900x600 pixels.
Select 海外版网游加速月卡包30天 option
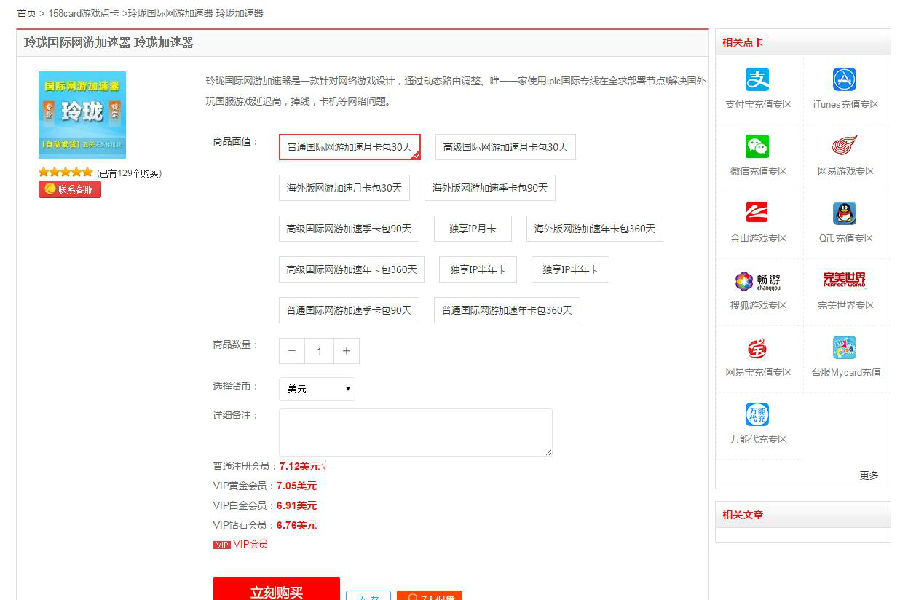344,188
